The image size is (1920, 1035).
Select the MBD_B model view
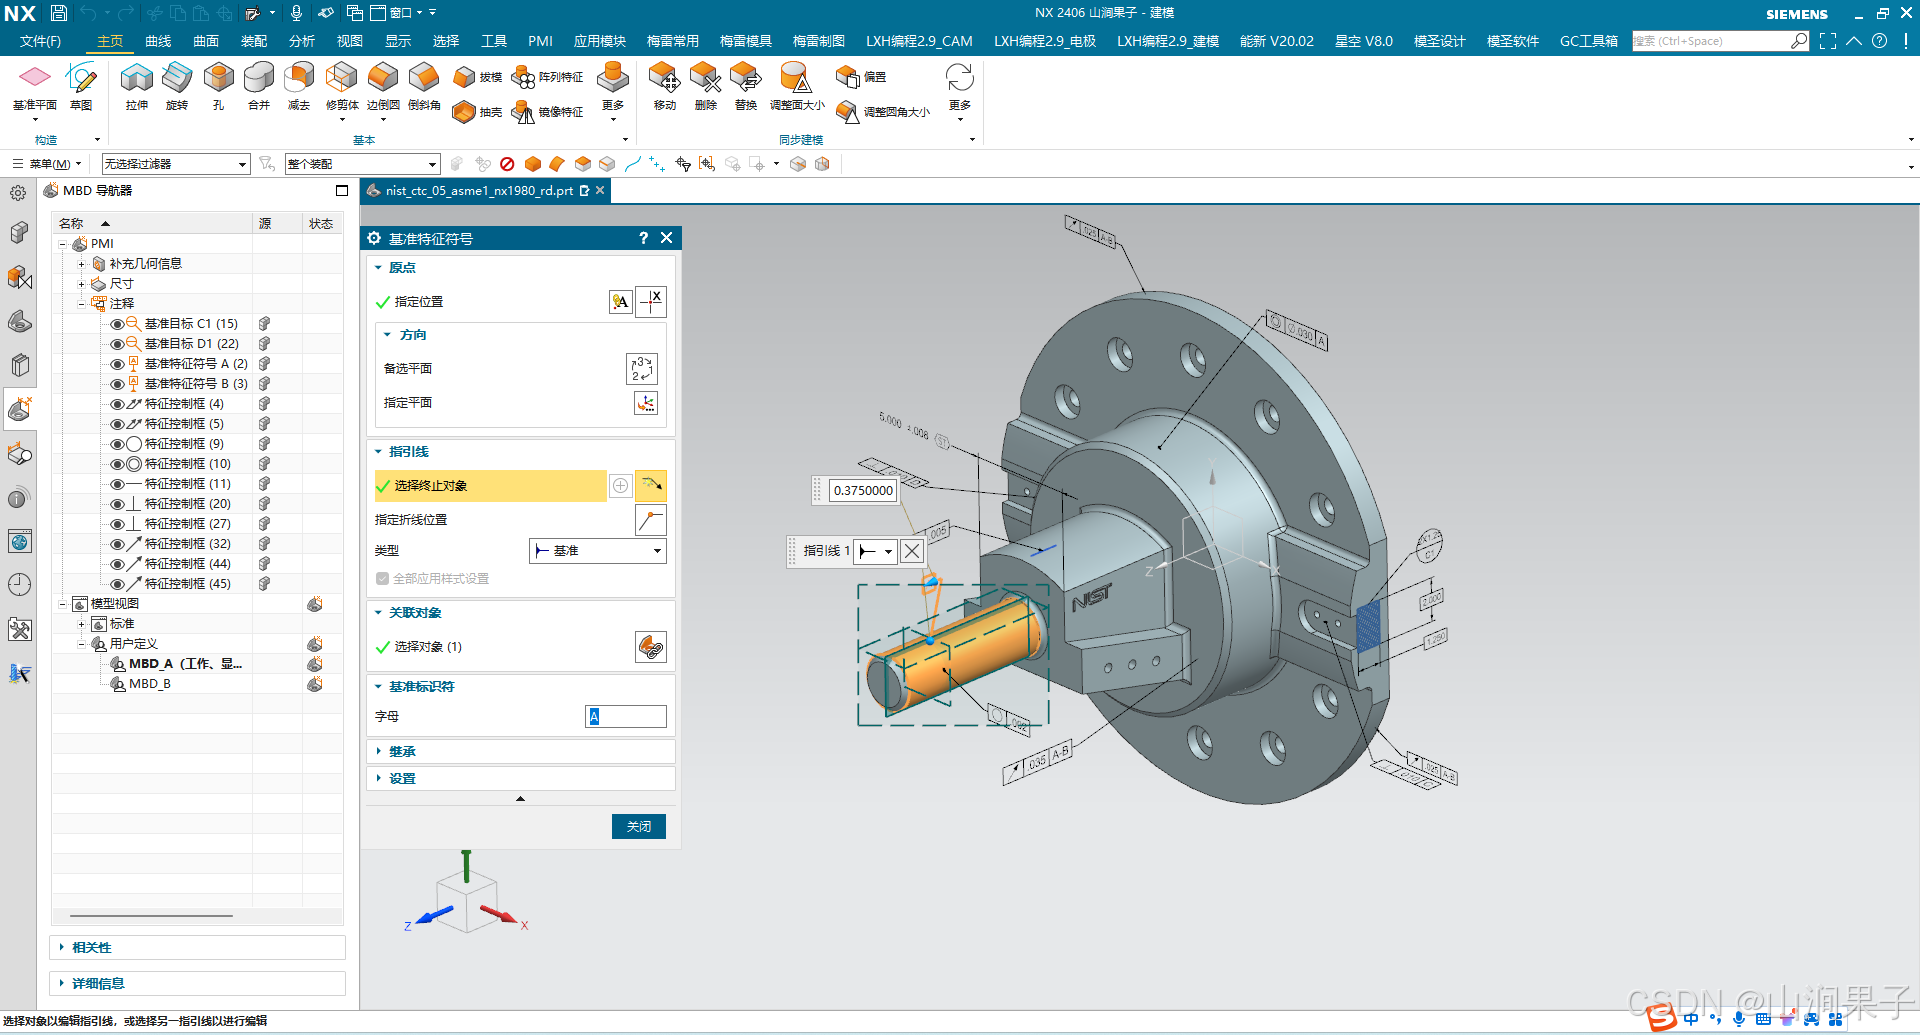pos(150,684)
